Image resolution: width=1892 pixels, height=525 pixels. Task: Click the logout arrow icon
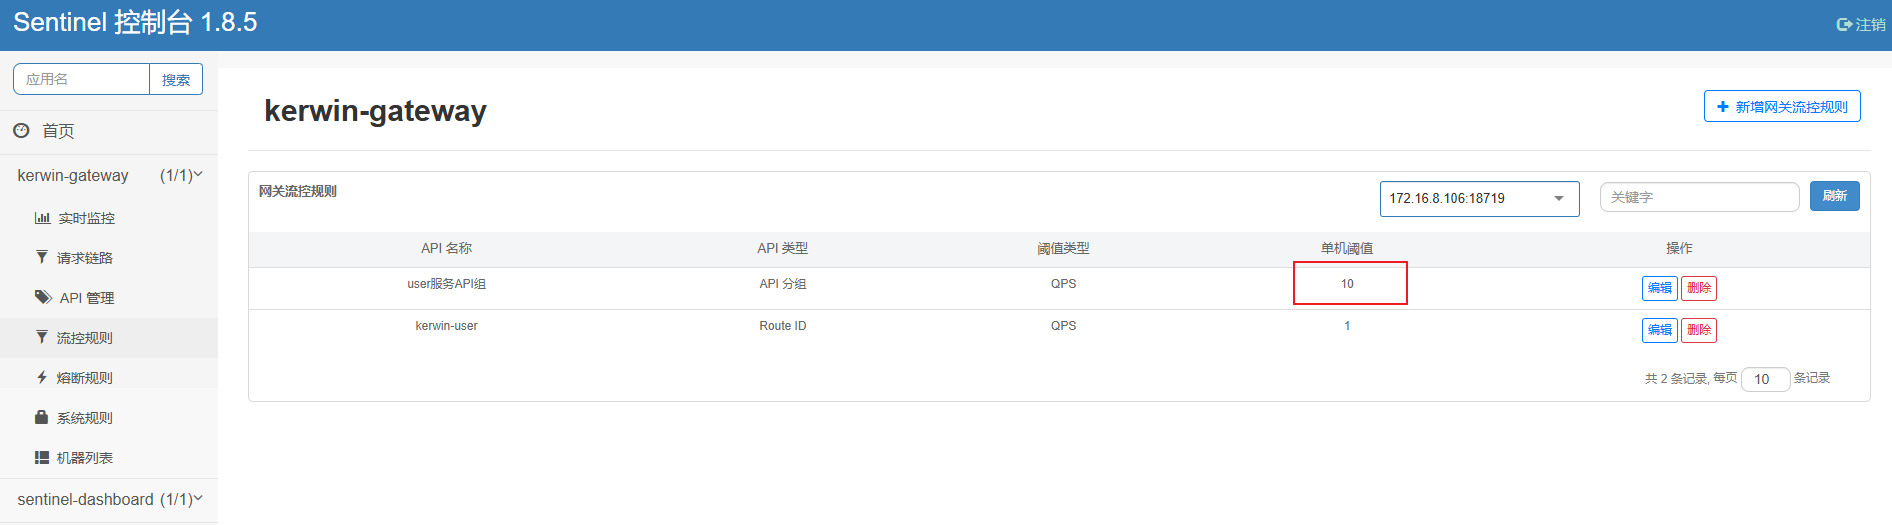tap(1844, 24)
